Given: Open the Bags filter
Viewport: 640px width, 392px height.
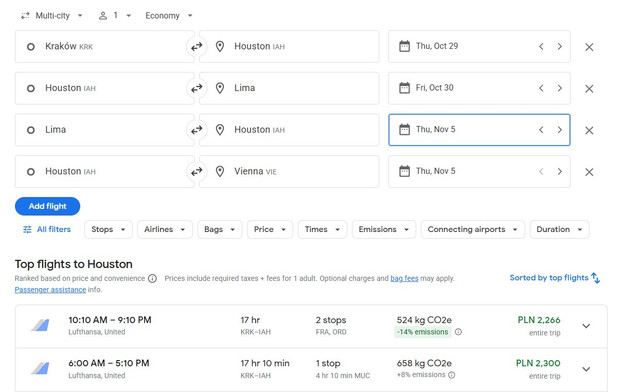Looking at the screenshot, I should [220, 229].
